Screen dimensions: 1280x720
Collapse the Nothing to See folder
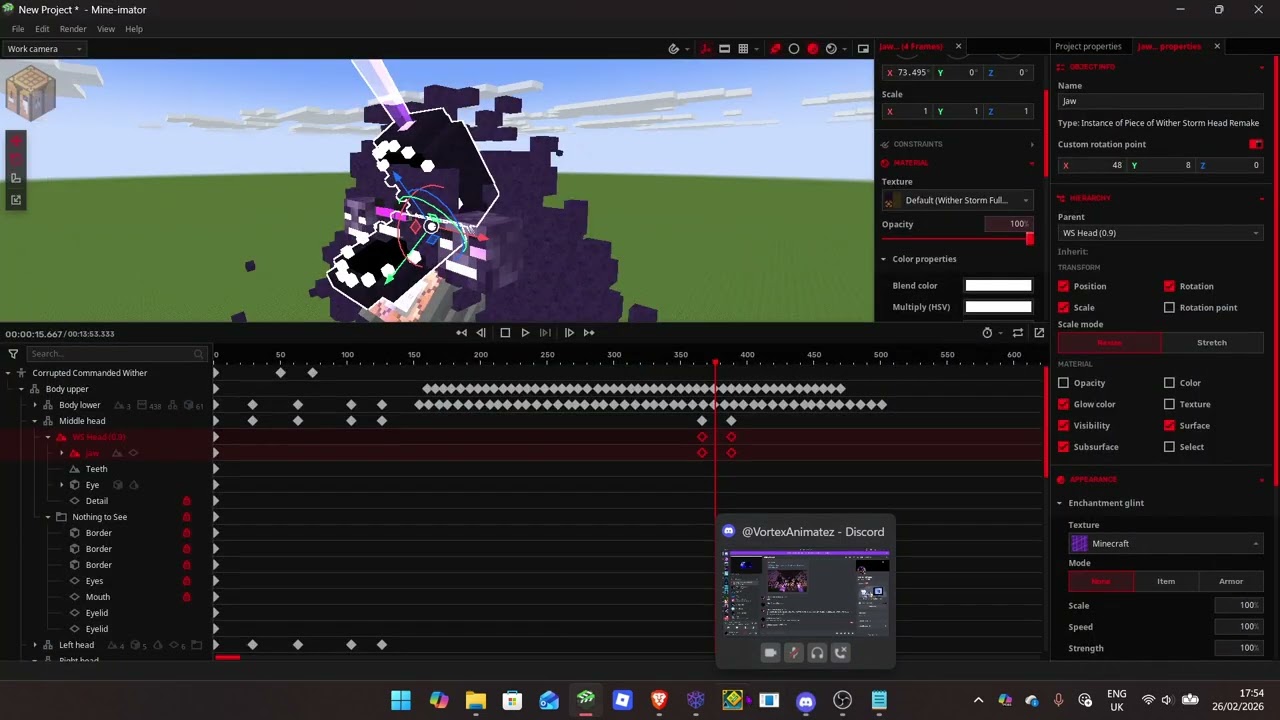48,517
